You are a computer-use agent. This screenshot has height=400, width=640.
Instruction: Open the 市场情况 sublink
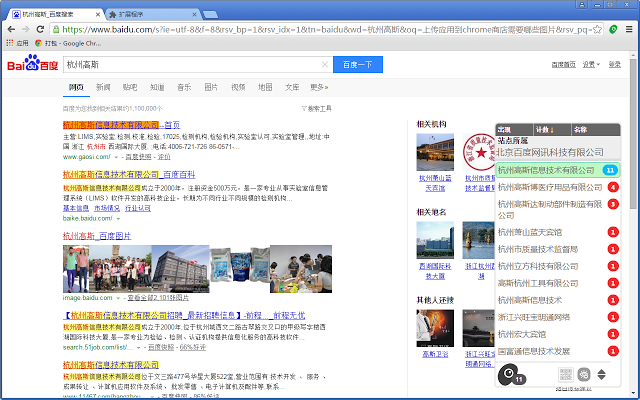pyautogui.click(x=107, y=208)
